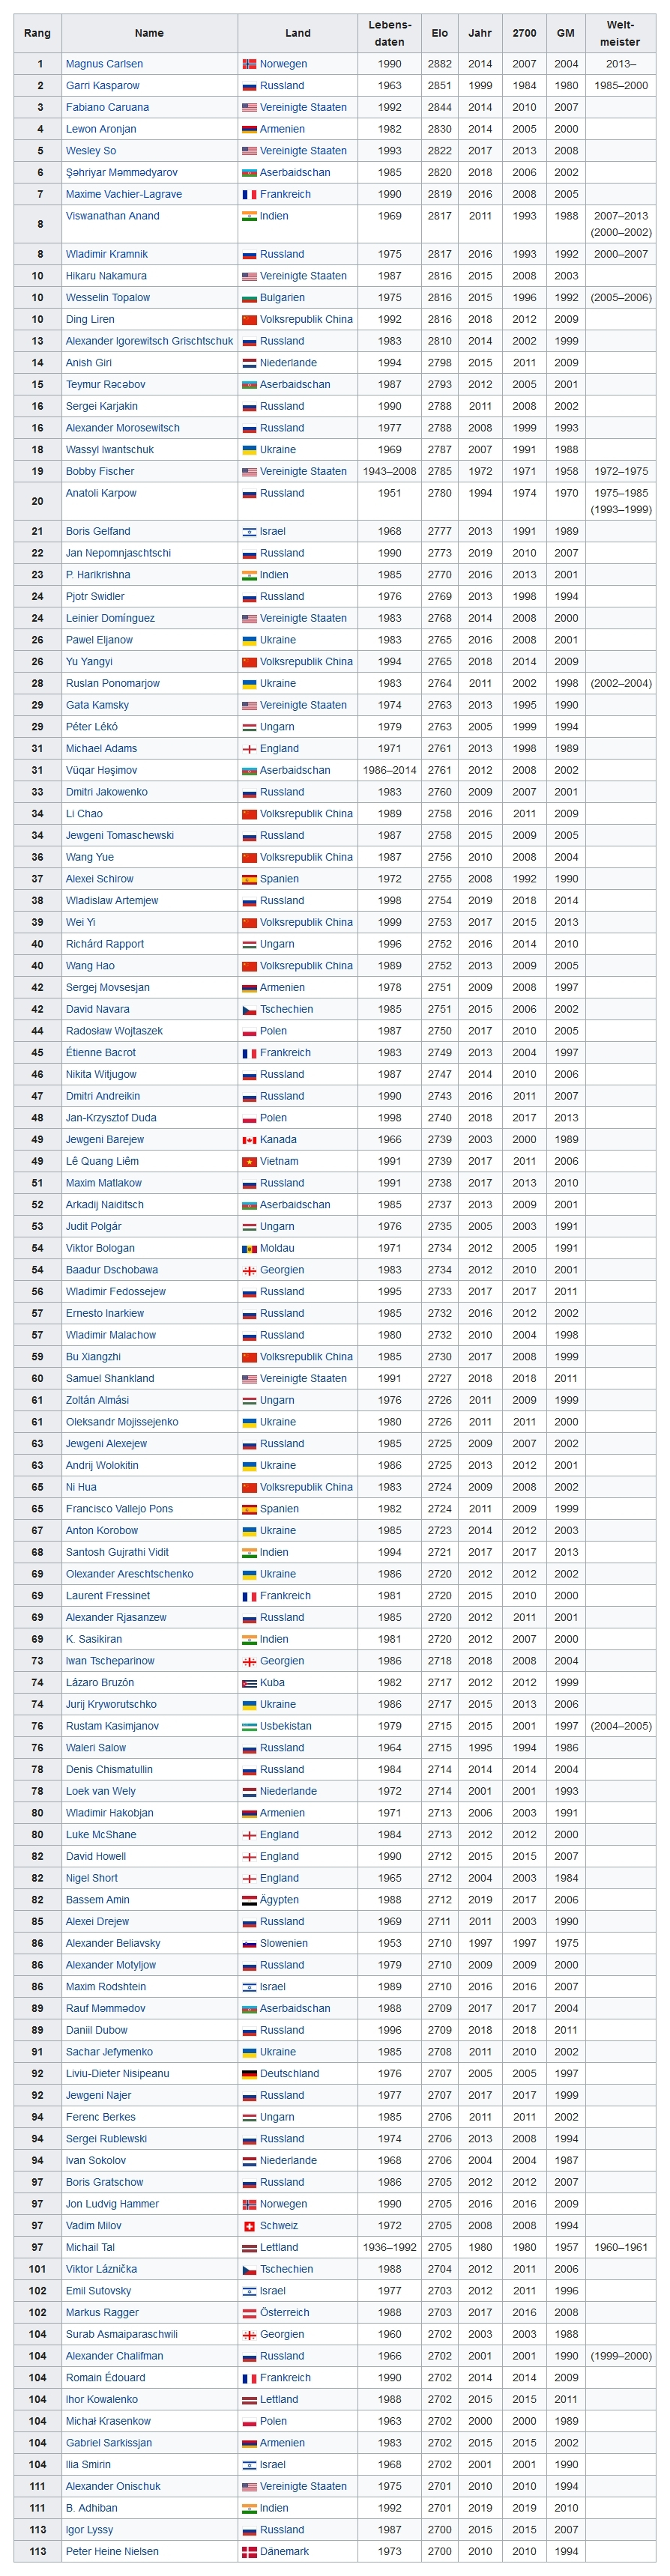Click the Egyptian flag beside Ägypten
The image size is (670, 2576).
click(249, 1900)
